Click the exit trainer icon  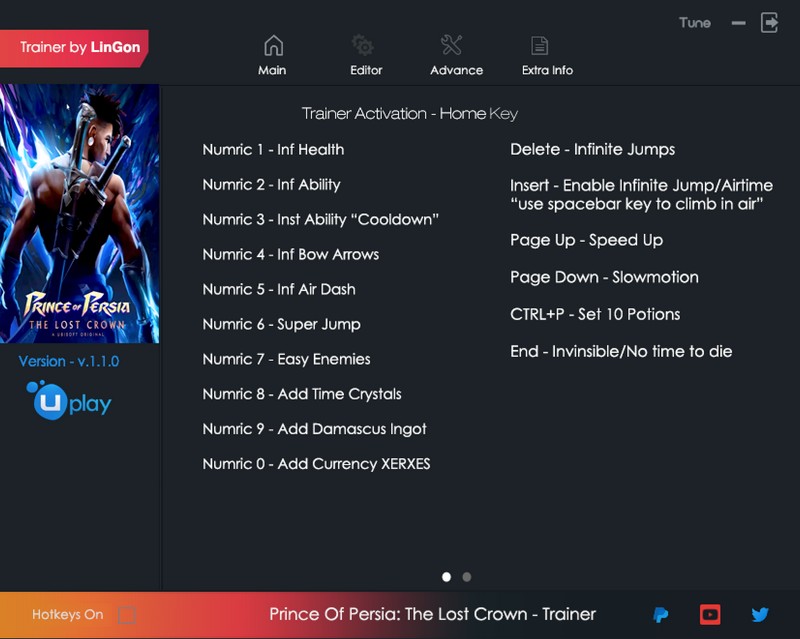coord(769,22)
